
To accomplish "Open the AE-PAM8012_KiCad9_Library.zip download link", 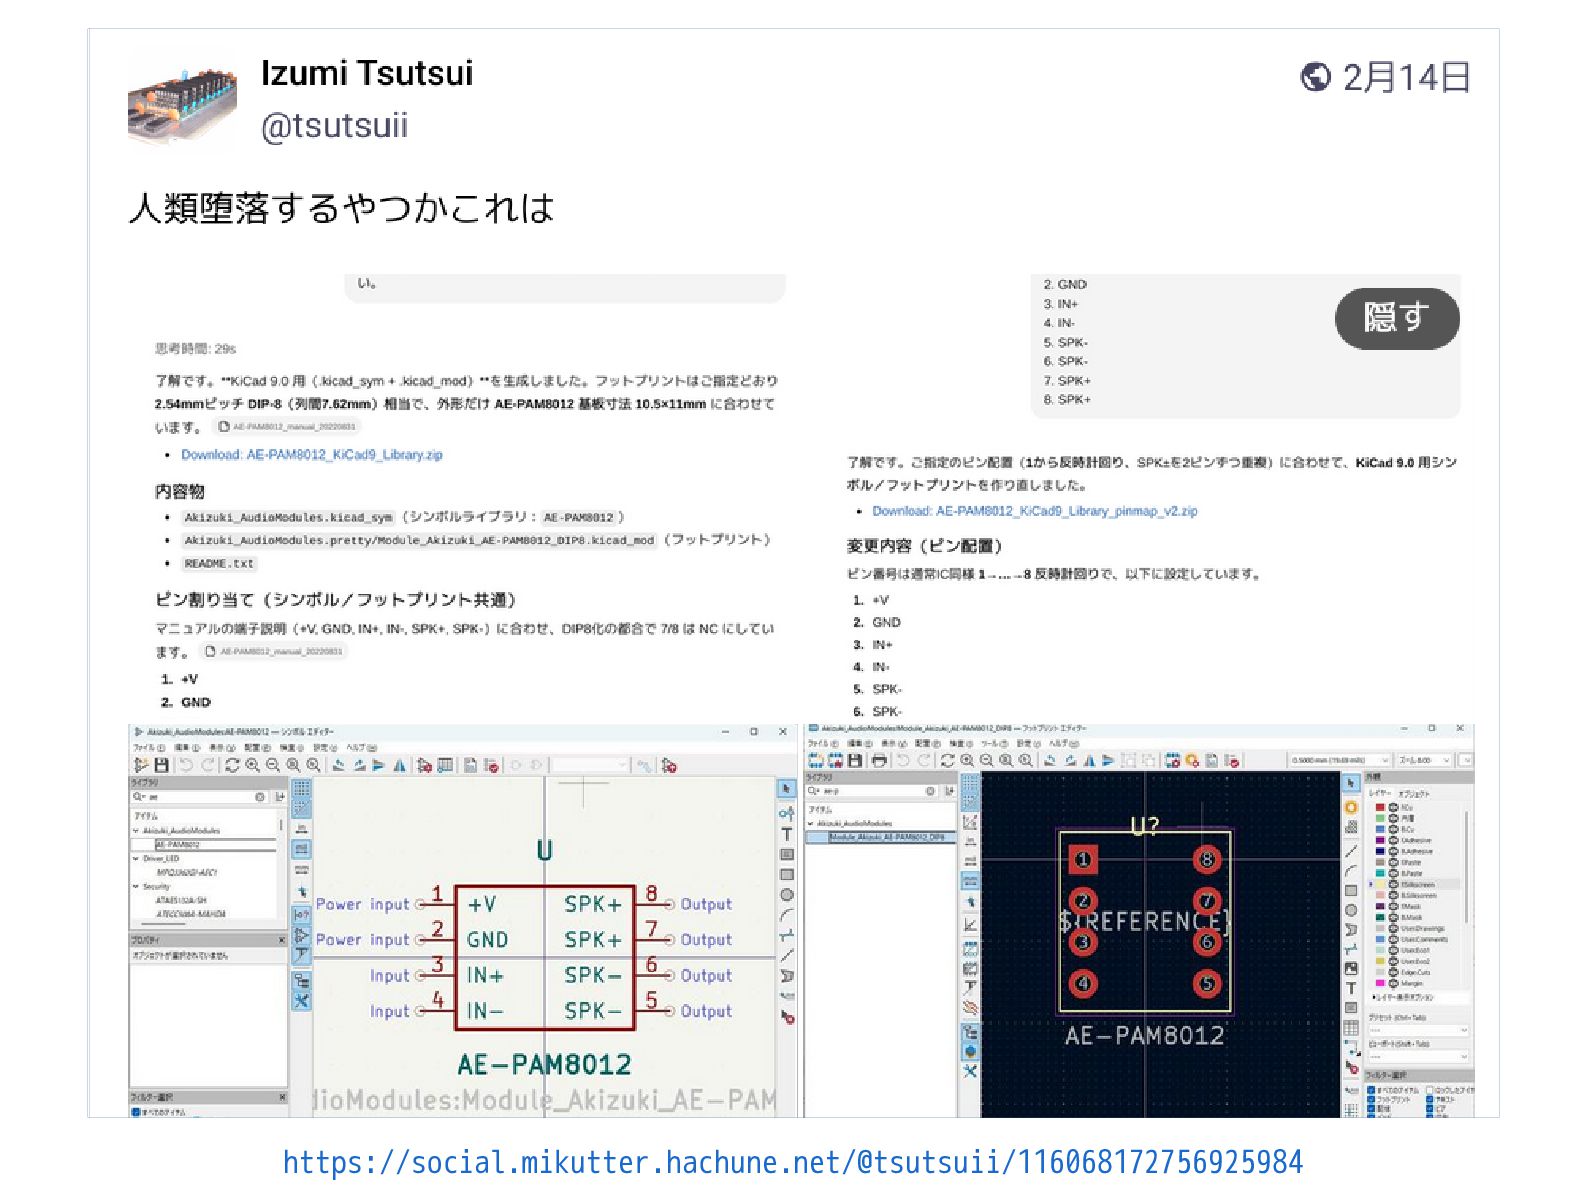I will 312,455.
